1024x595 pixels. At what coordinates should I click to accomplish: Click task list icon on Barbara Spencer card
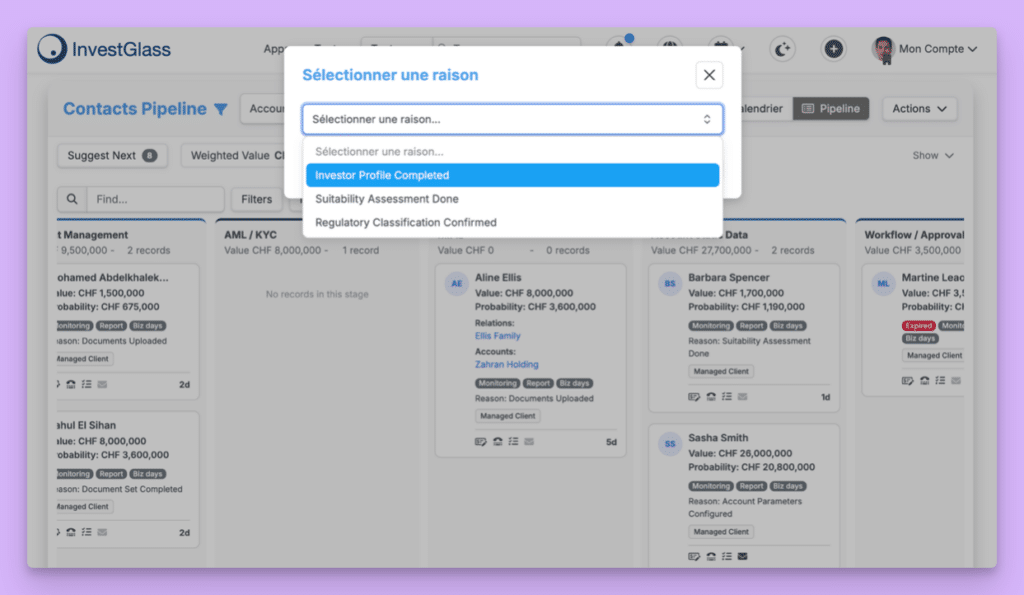[x=726, y=397]
